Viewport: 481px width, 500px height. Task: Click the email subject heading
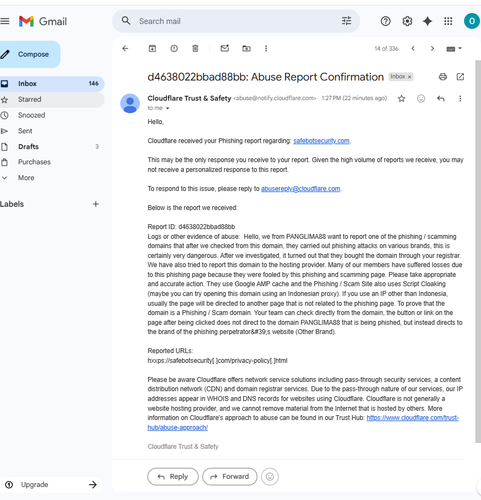coord(266,77)
